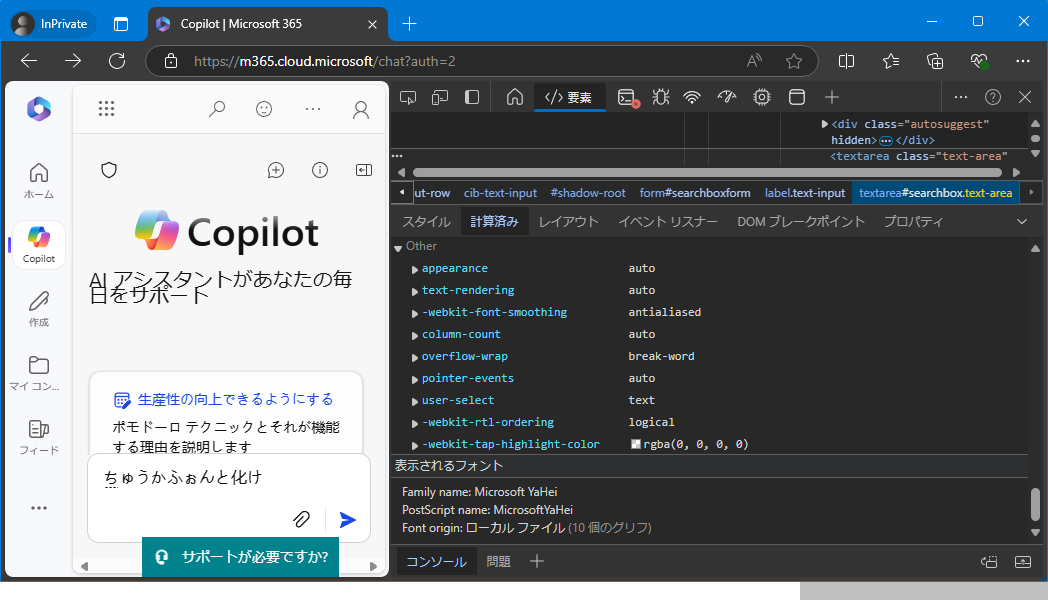
Task: Activate the DevTools inspect element picker
Action: tap(408, 98)
